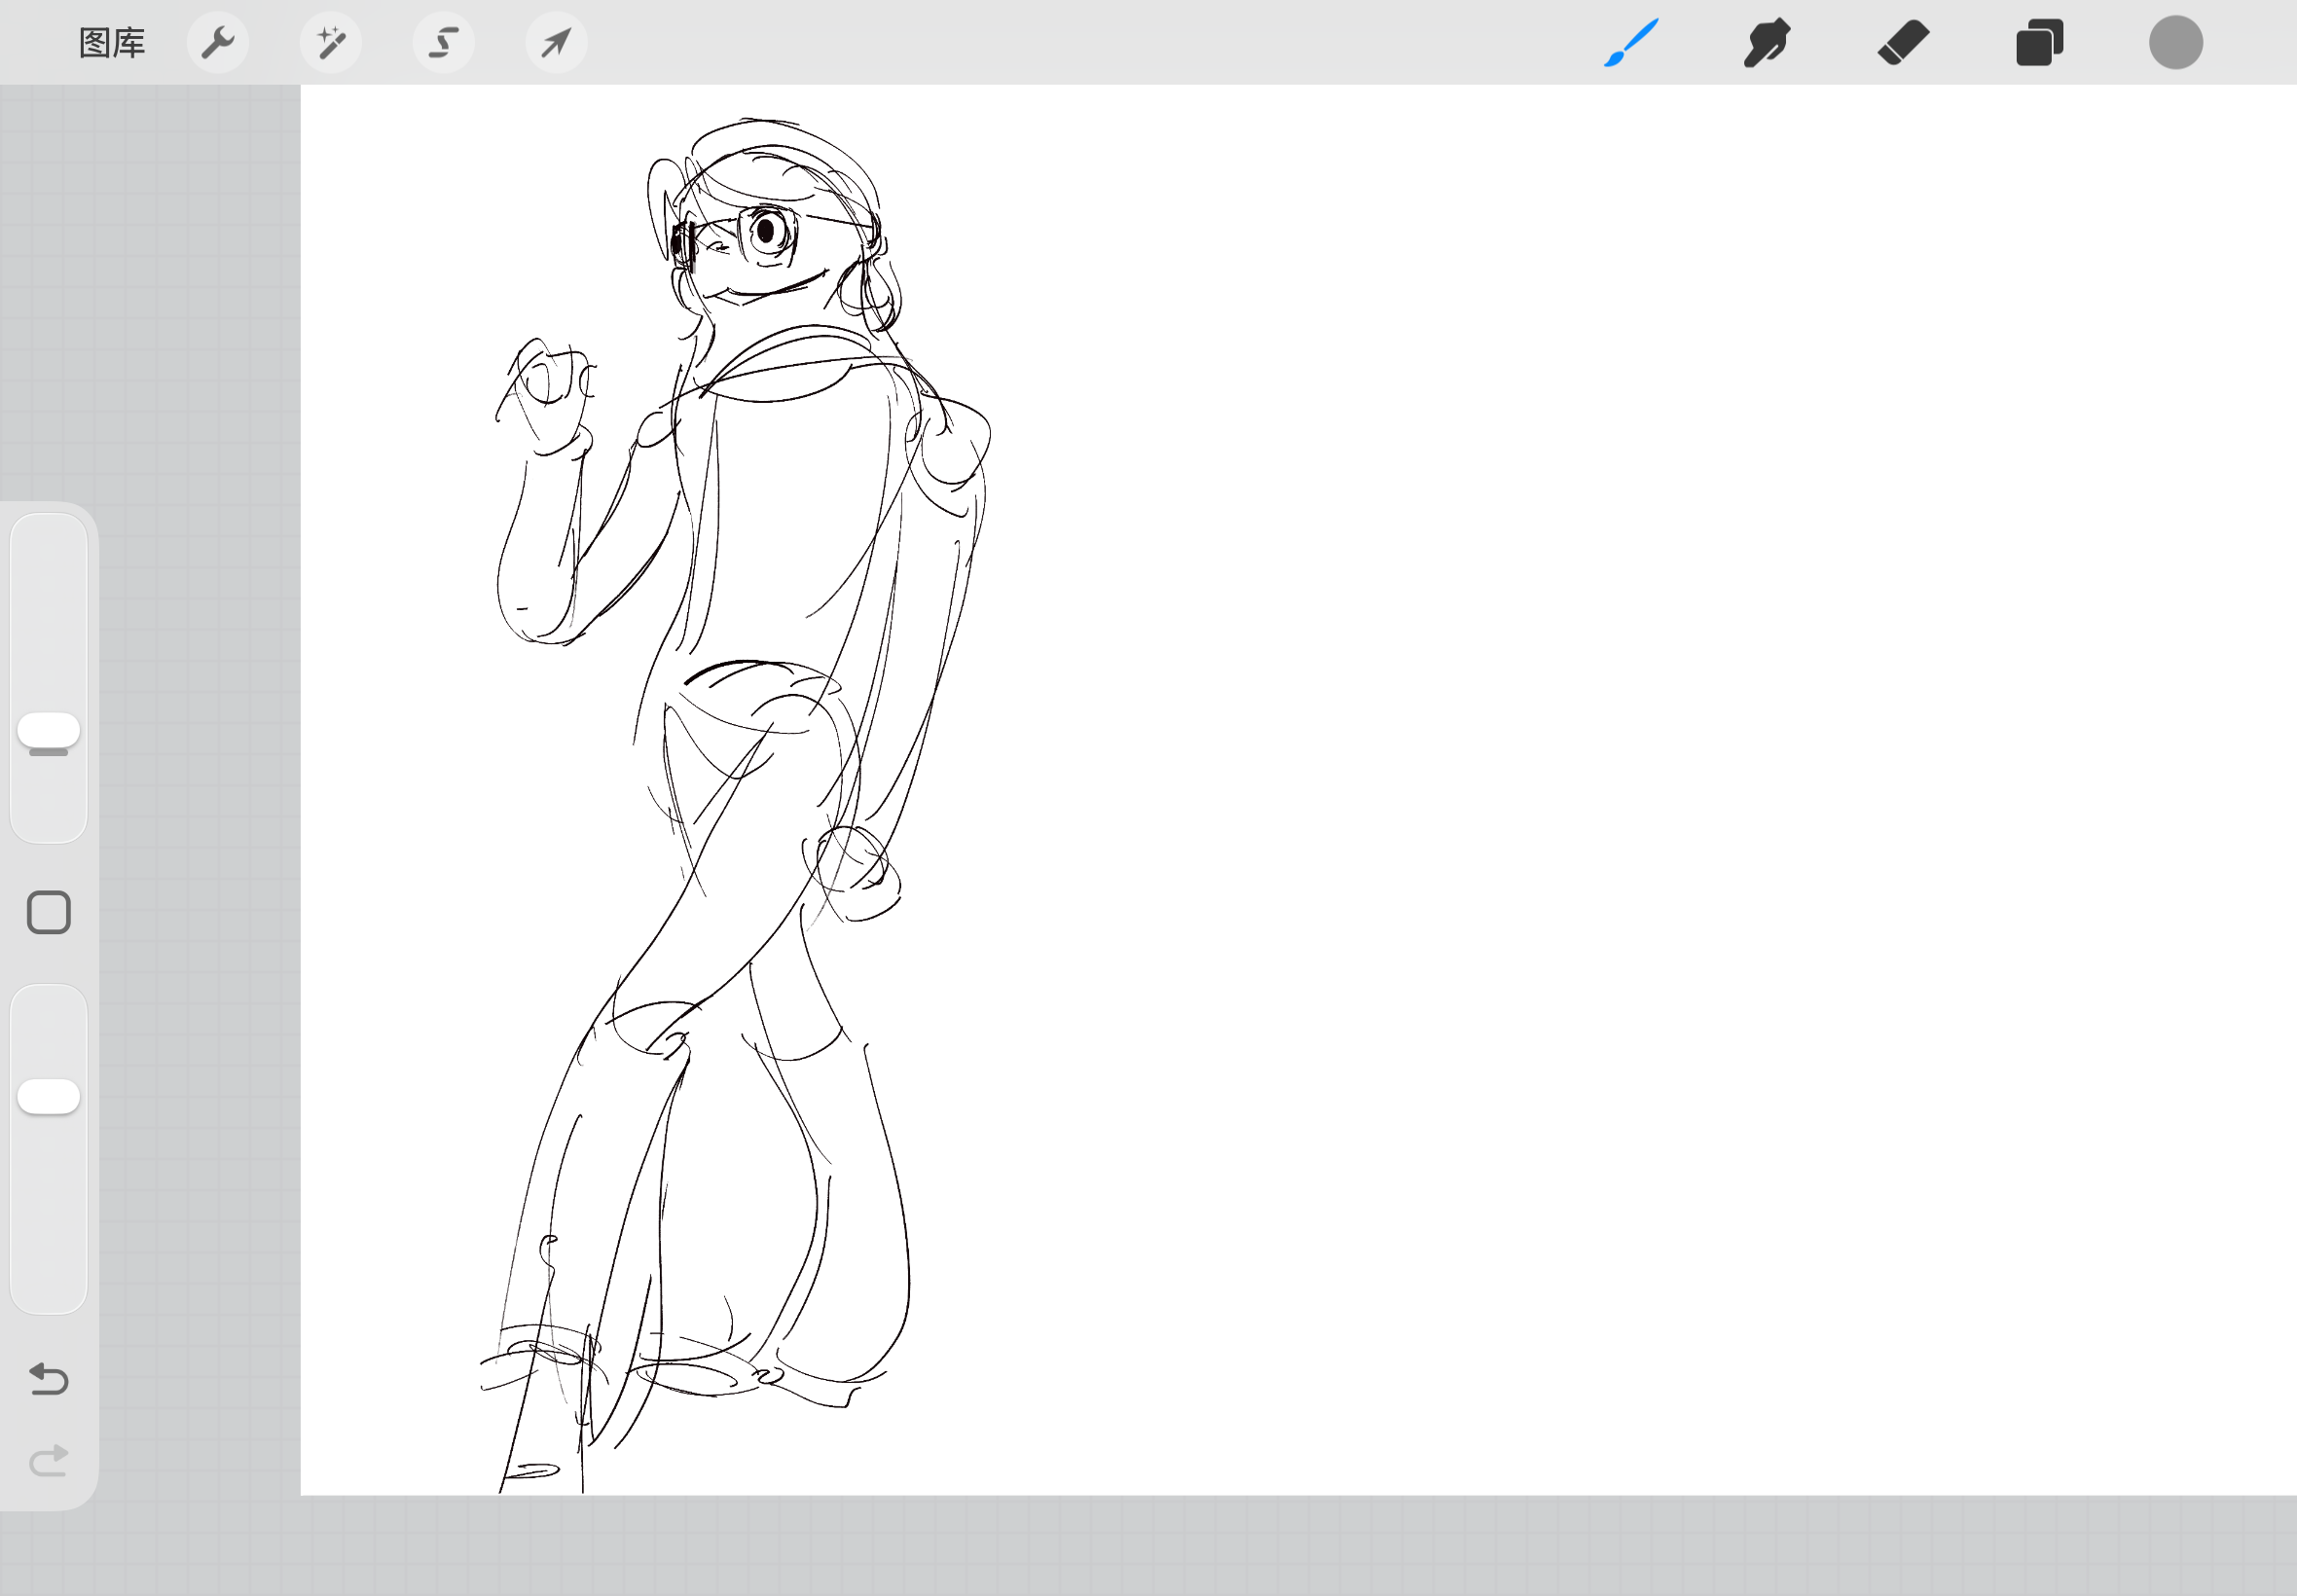Tap the character's eye on canvas
Screen dimensions: 2297x1596
pyautogui.click(x=767, y=232)
